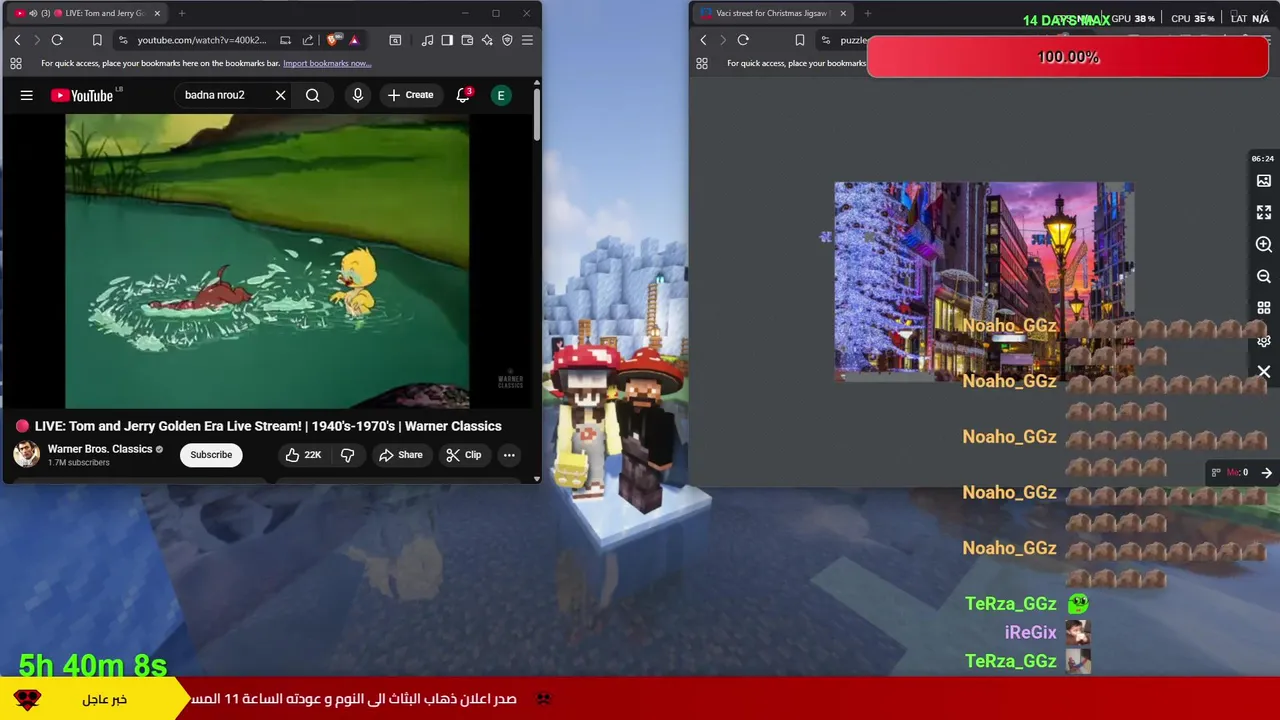Bookmark the YouTube page
This screenshot has height=720, width=1280.
(97, 40)
